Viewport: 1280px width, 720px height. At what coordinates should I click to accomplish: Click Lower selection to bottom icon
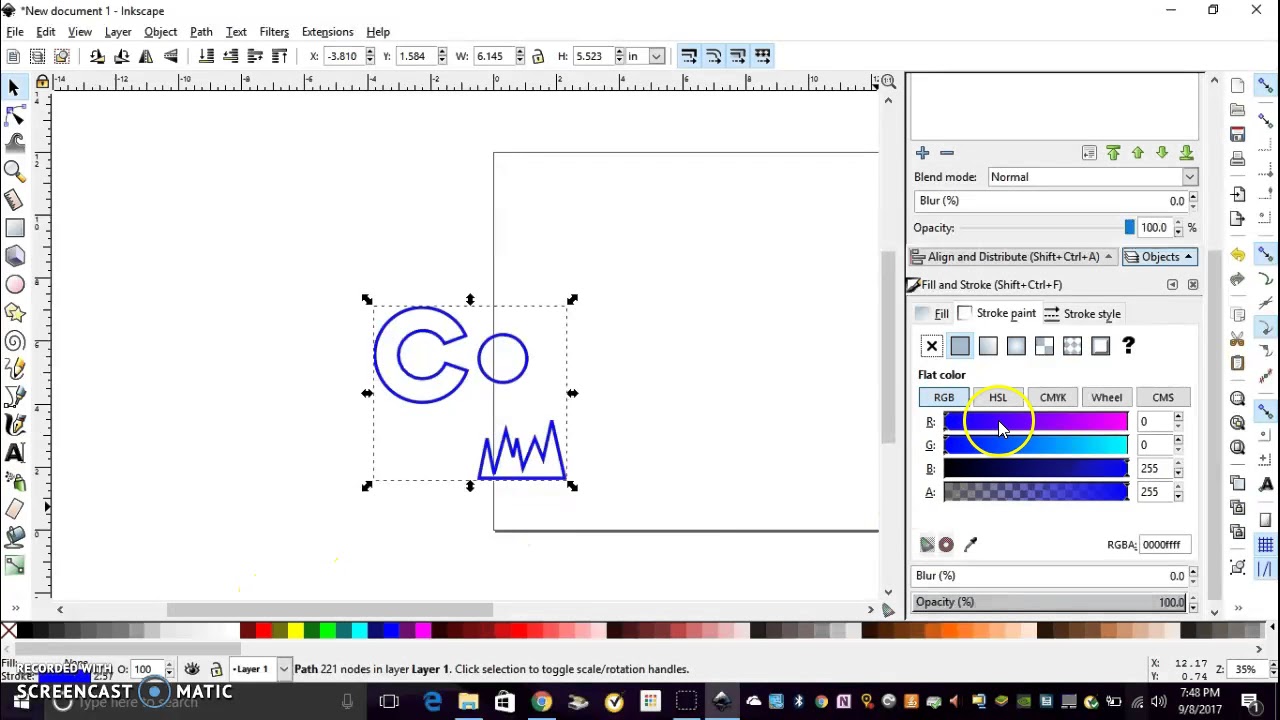click(206, 56)
